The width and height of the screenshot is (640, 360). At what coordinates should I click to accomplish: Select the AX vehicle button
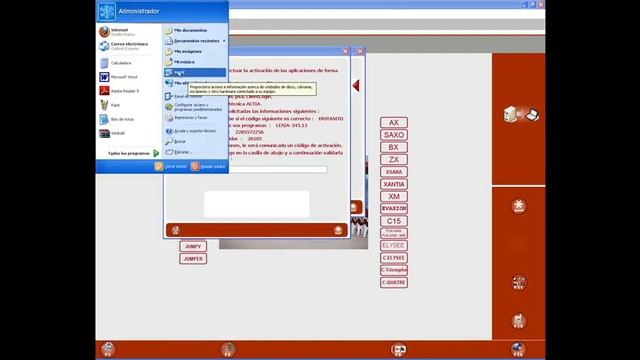[393, 122]
